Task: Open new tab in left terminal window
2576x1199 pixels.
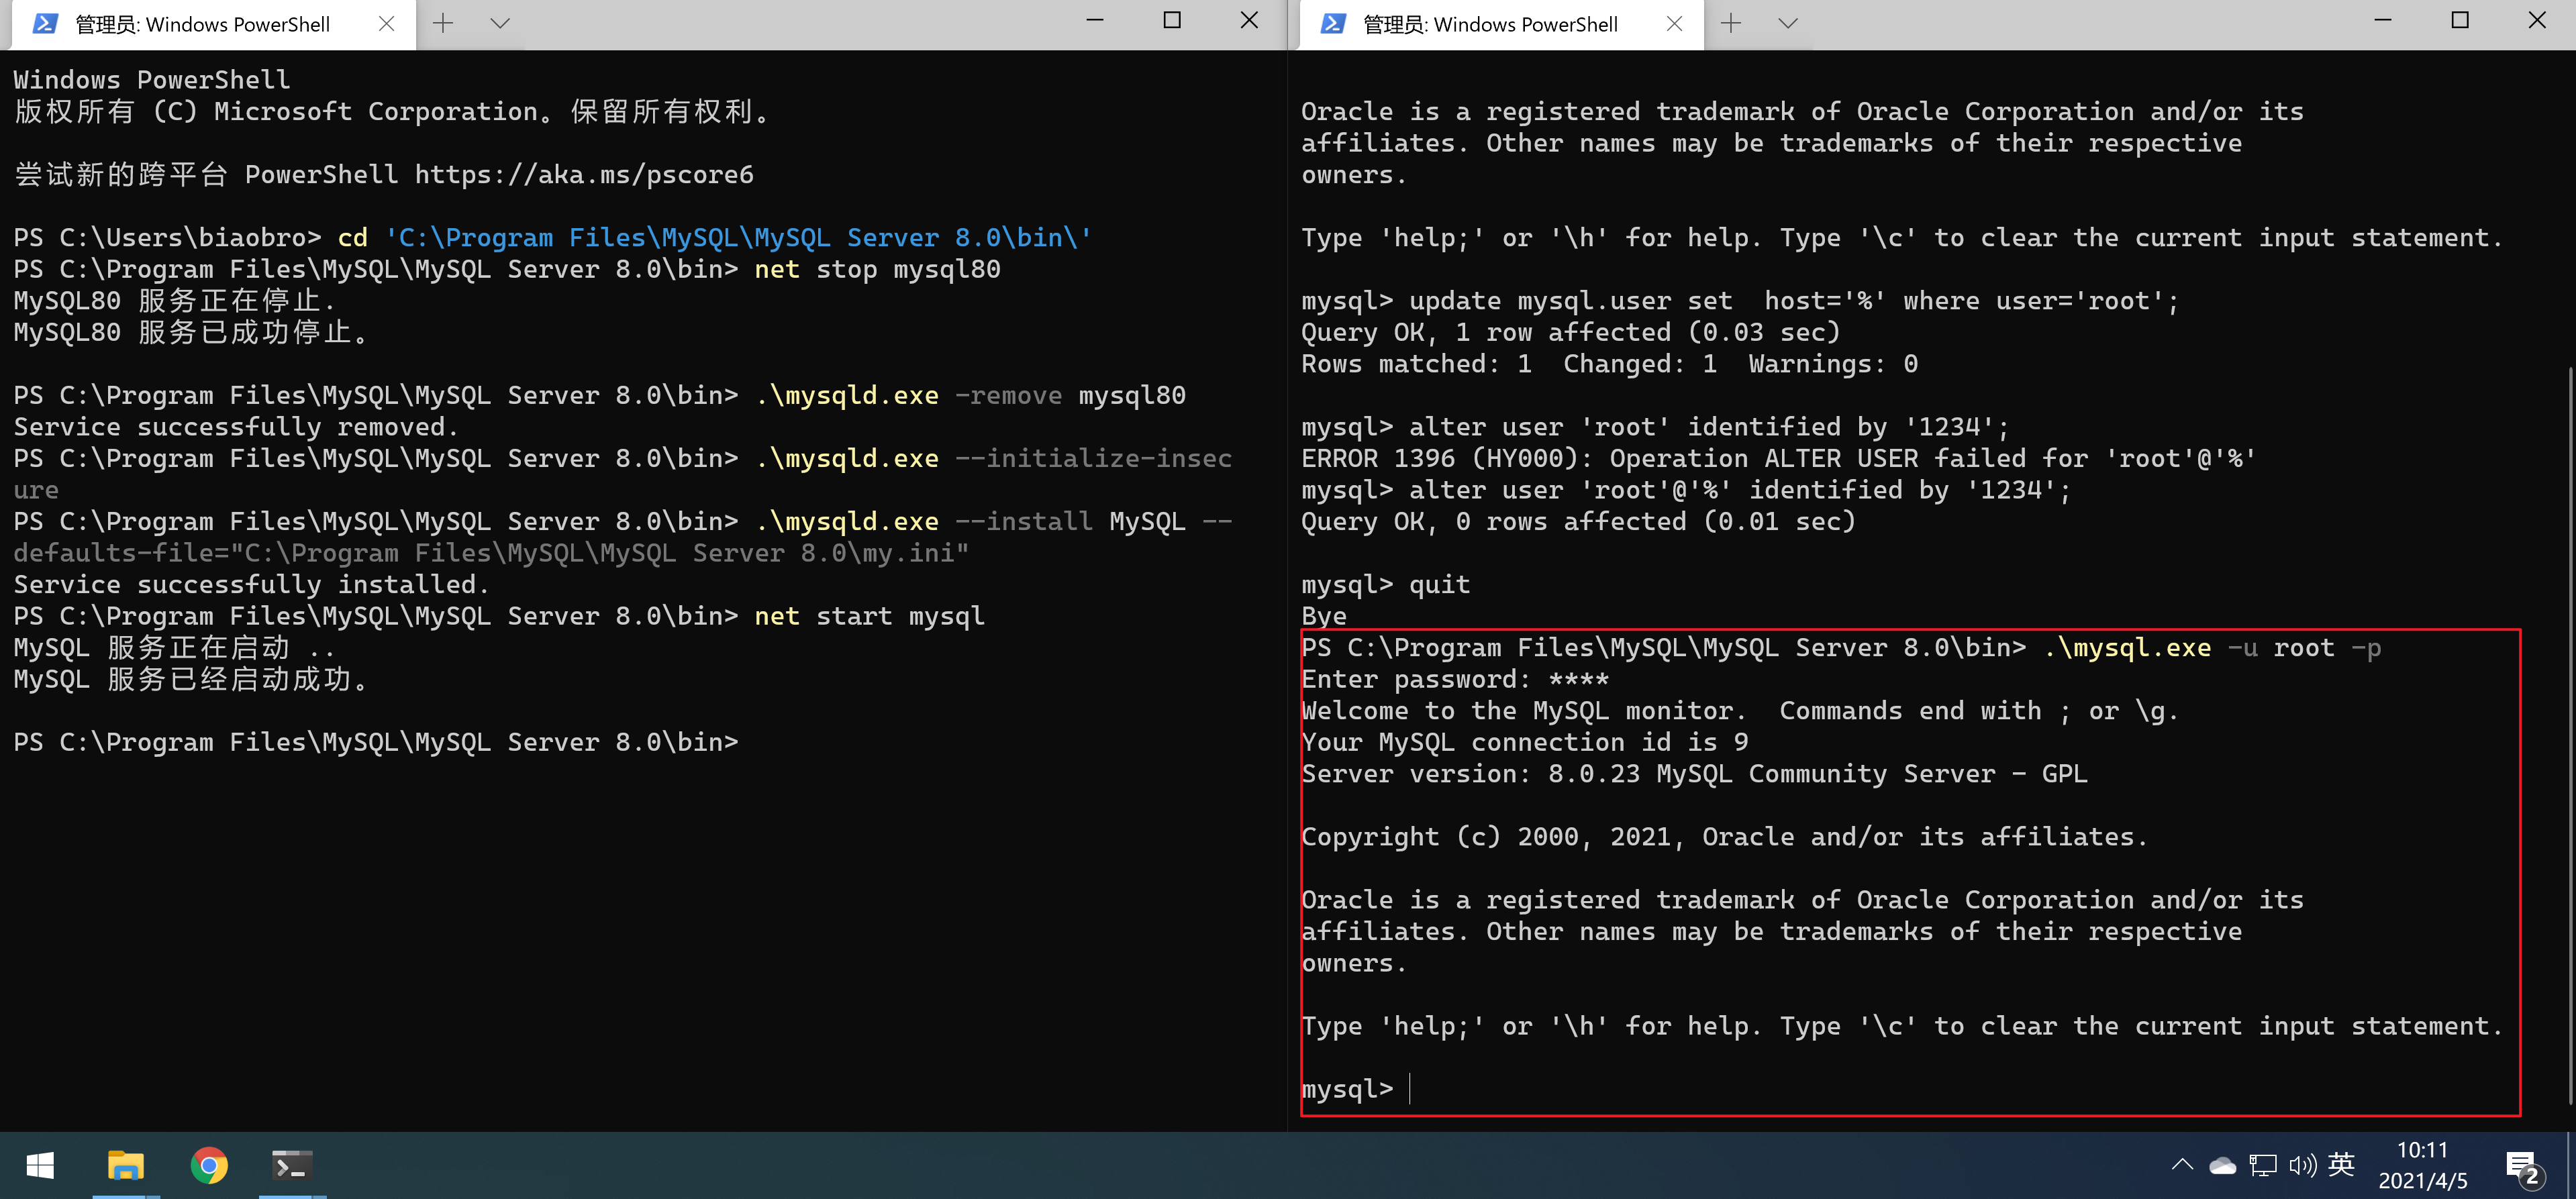Action: pyautogui.click(x=443, y=23)
